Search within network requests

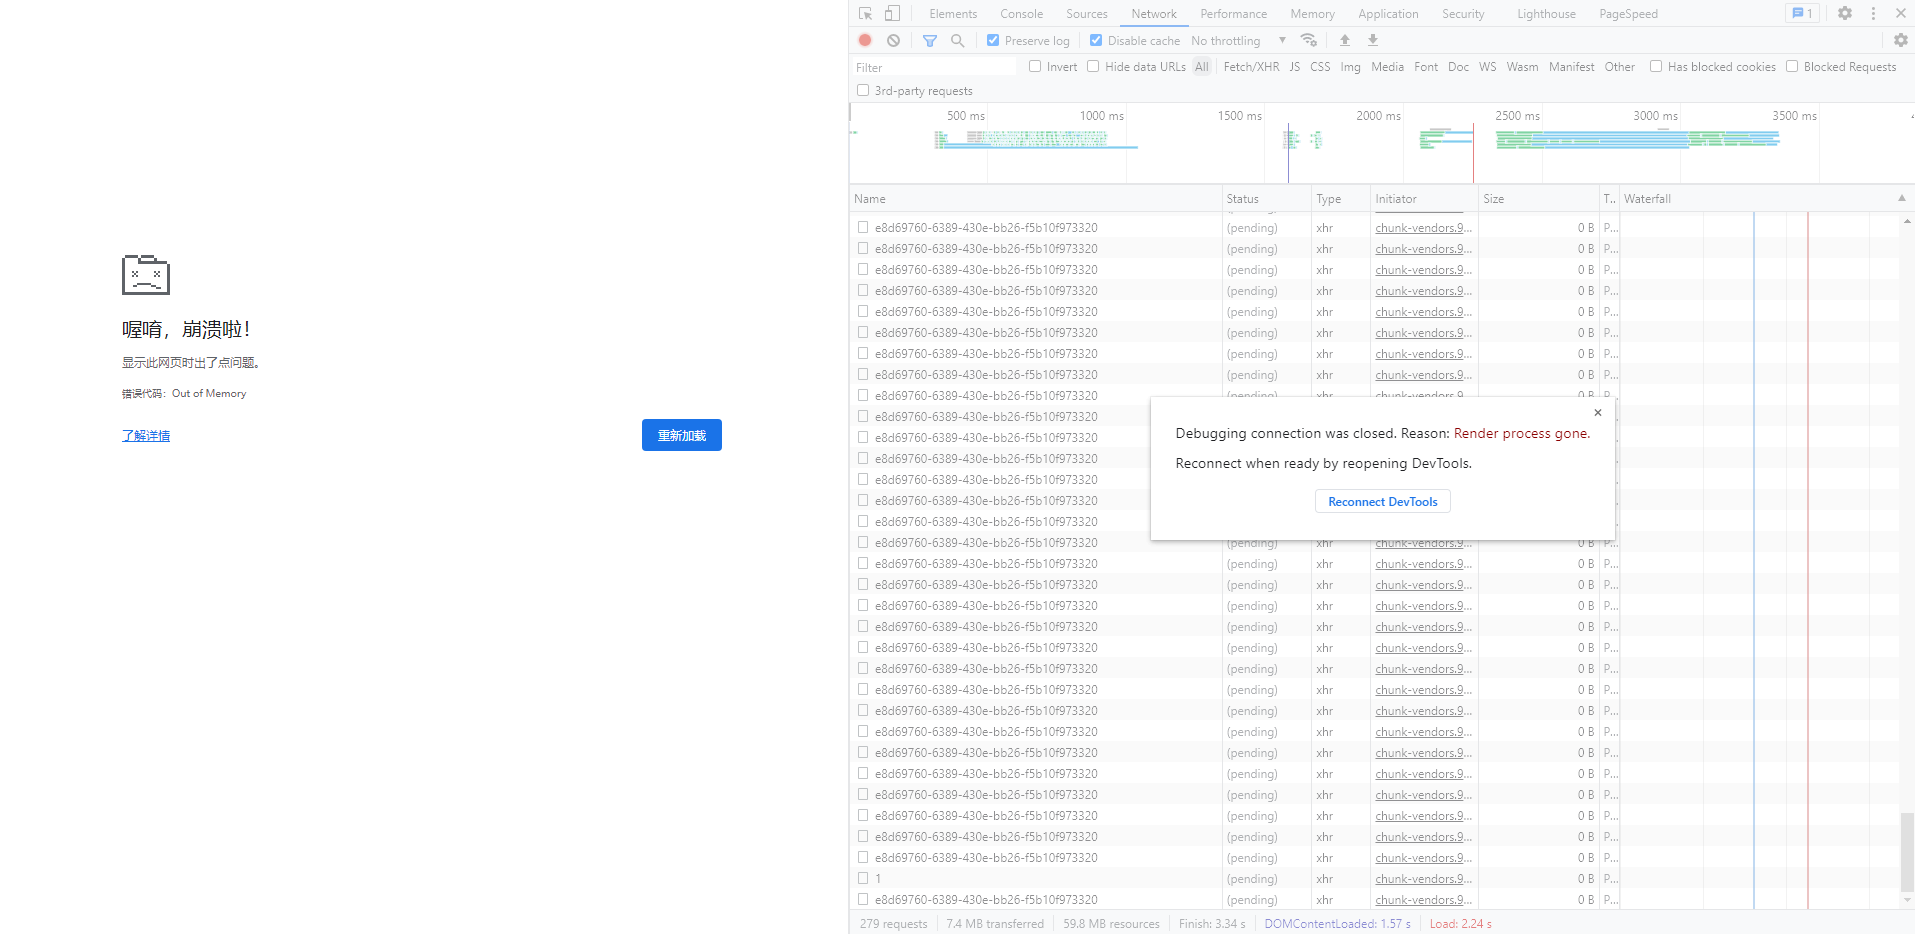pyautogui.click(x=957, y=40)
